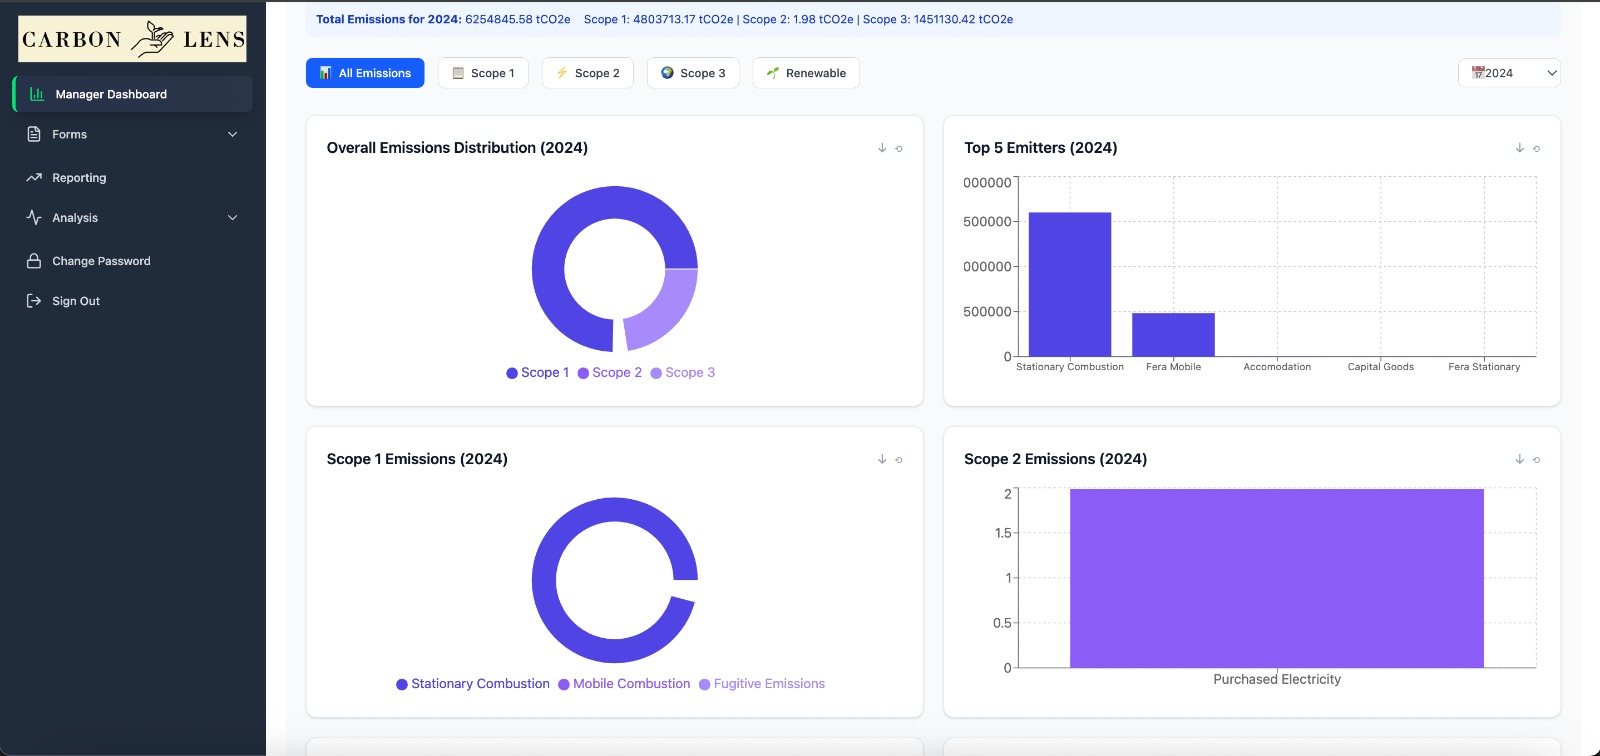The width and height of the screenshot is (1600, 756).
Task: Download the Scope 1 Emissions chart
Action: point(882,459)
